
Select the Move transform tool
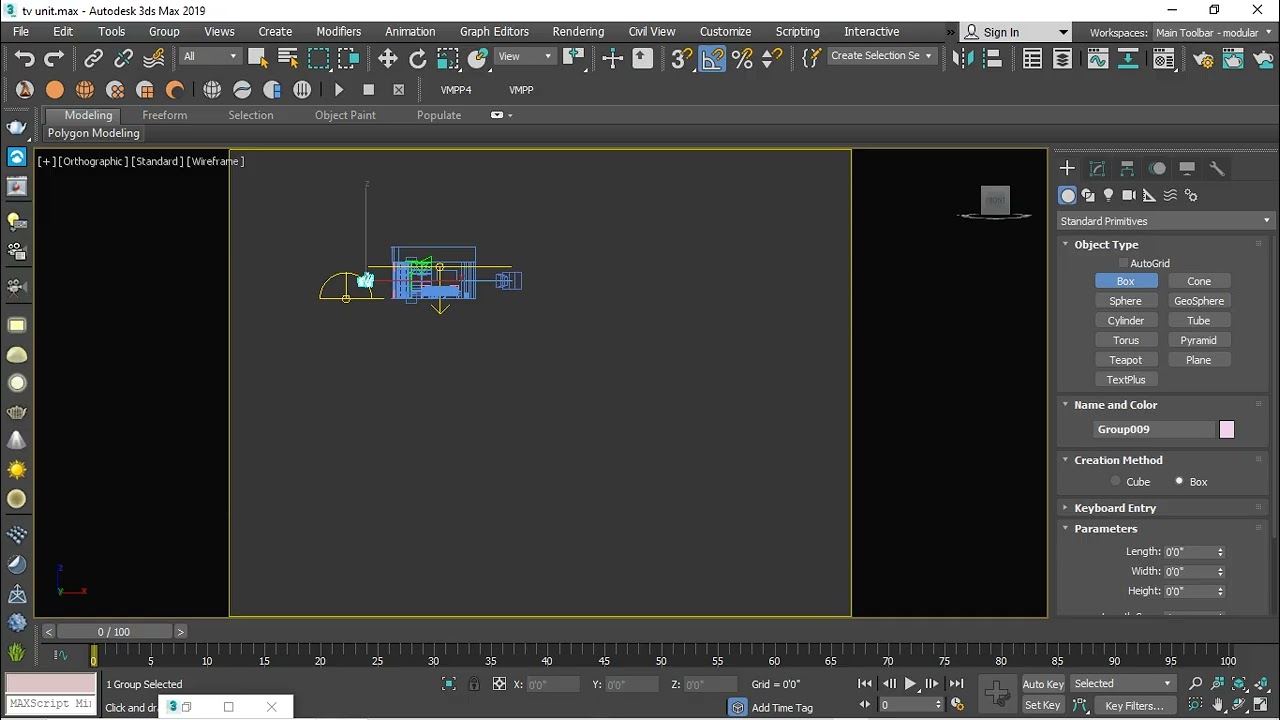click(x=388, y=59)
